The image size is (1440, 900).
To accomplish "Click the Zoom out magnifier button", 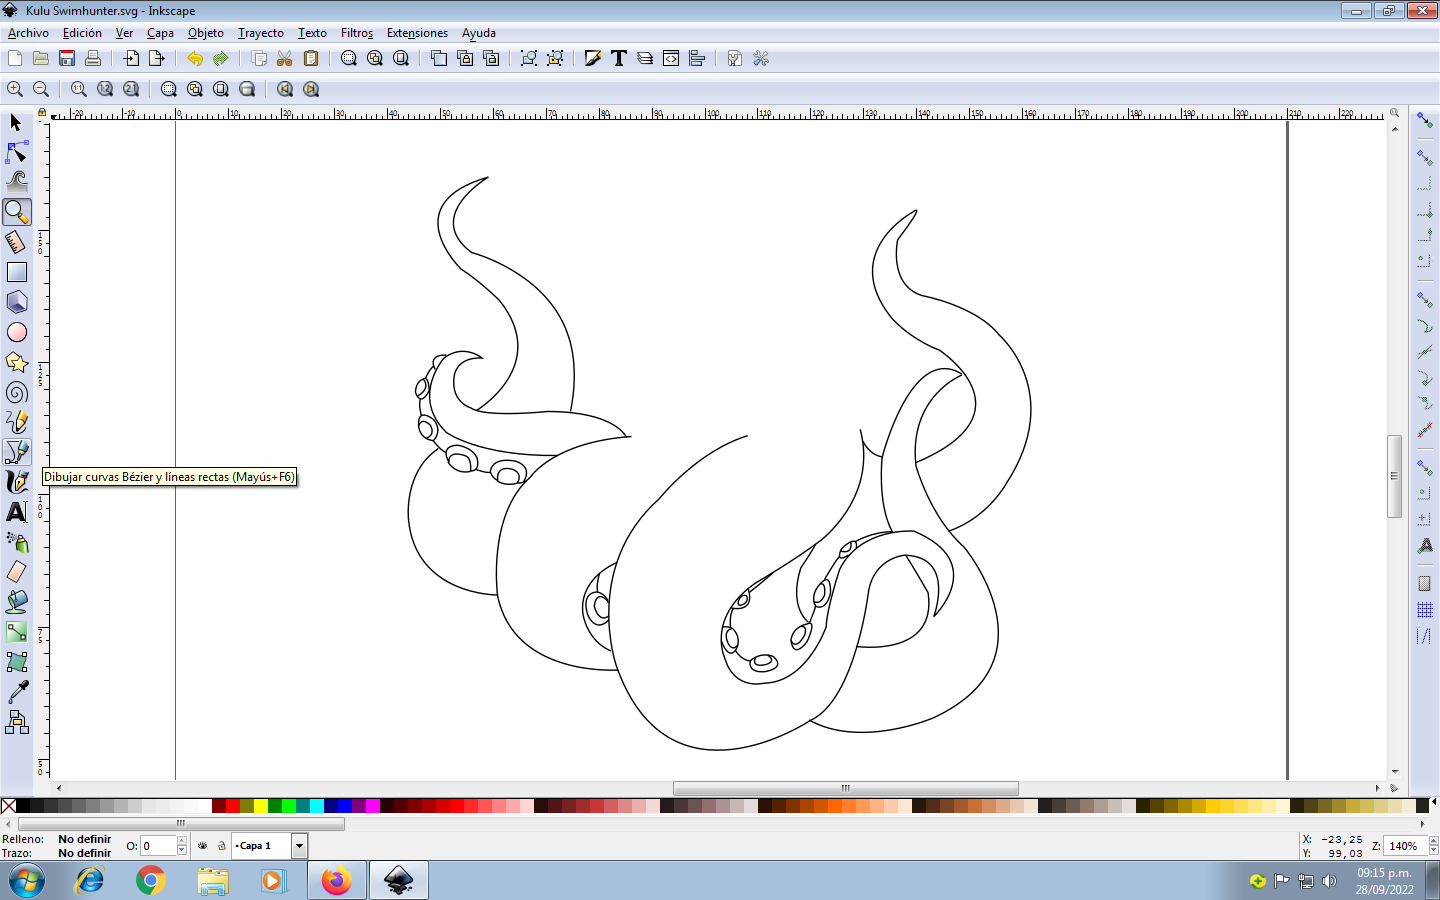I will click(41, 89).
